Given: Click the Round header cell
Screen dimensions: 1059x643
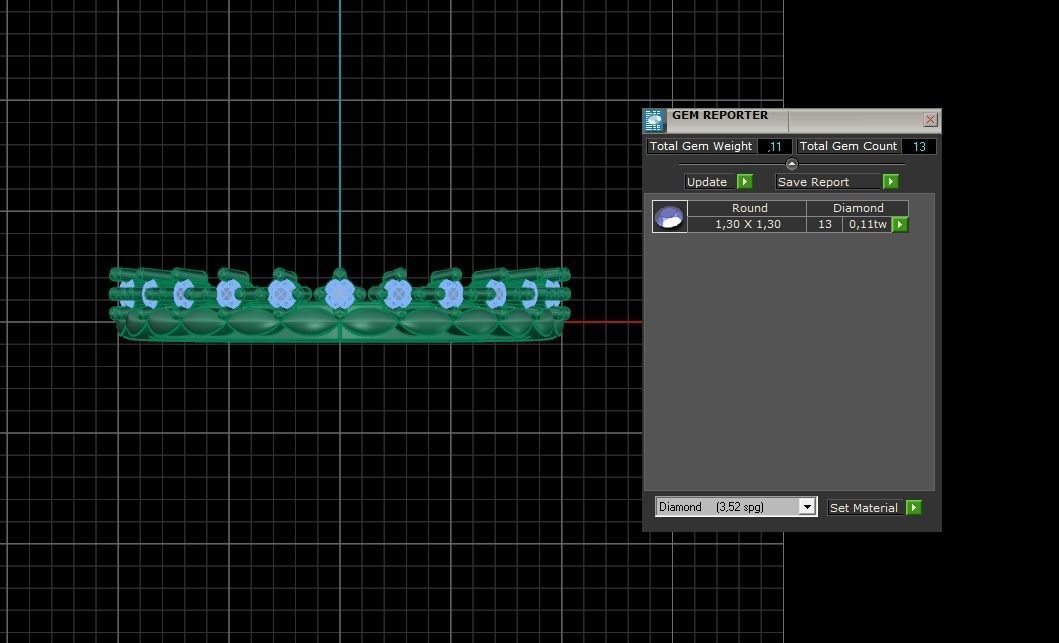Looking at the screenshot, I should coord(747,208).
